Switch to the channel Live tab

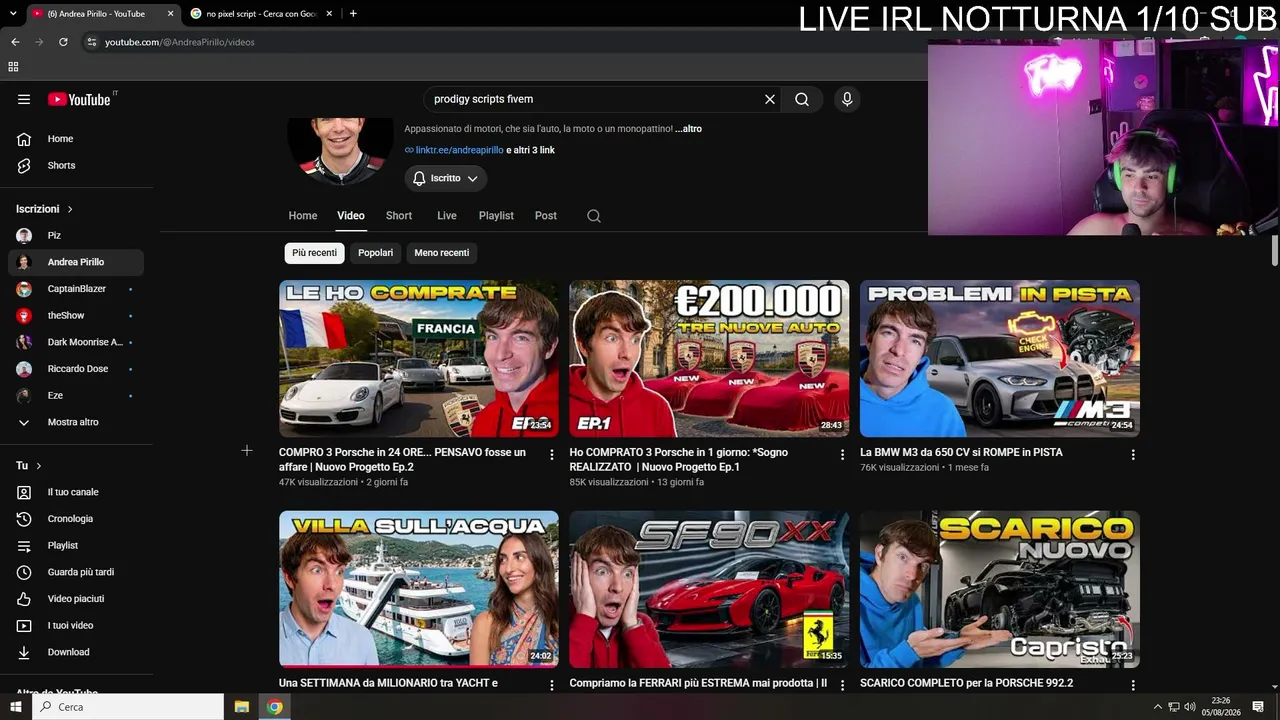click(x=447, y=216)
